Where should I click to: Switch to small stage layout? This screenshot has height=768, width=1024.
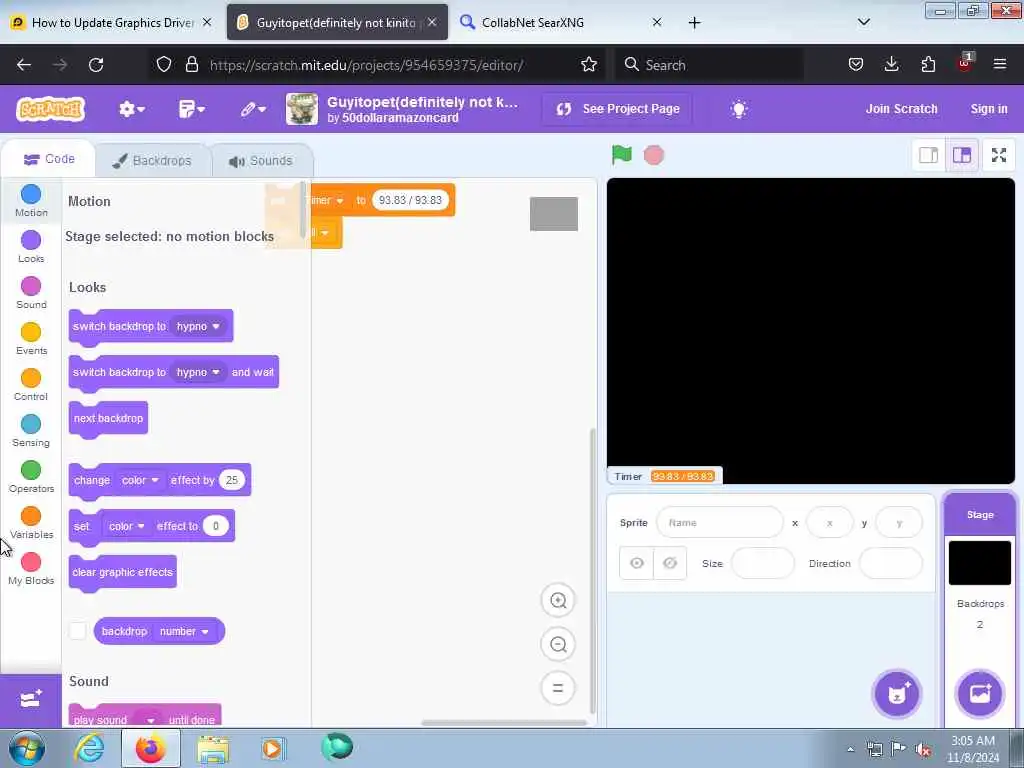928,155
